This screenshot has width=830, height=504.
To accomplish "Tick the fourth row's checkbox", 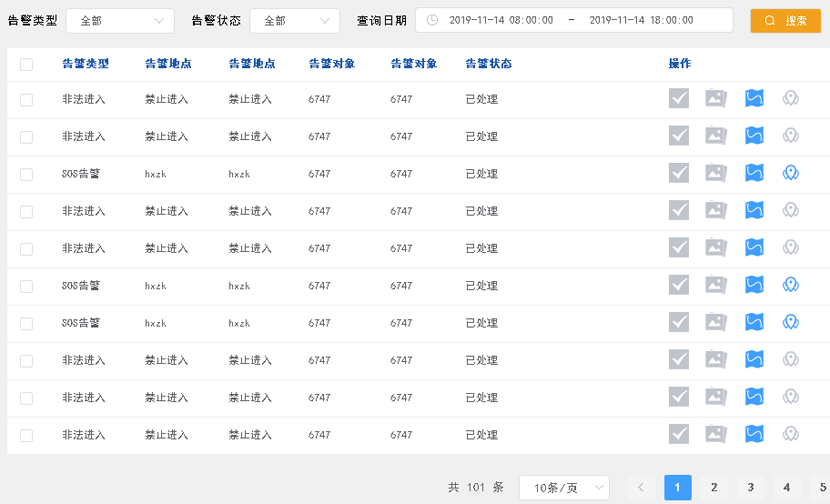I will [x=26, y=212].
